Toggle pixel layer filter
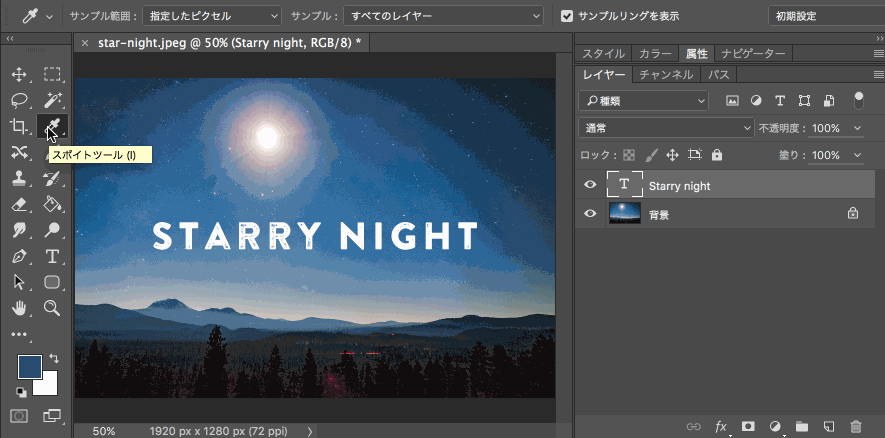885x438 pixels. (732, 101)
